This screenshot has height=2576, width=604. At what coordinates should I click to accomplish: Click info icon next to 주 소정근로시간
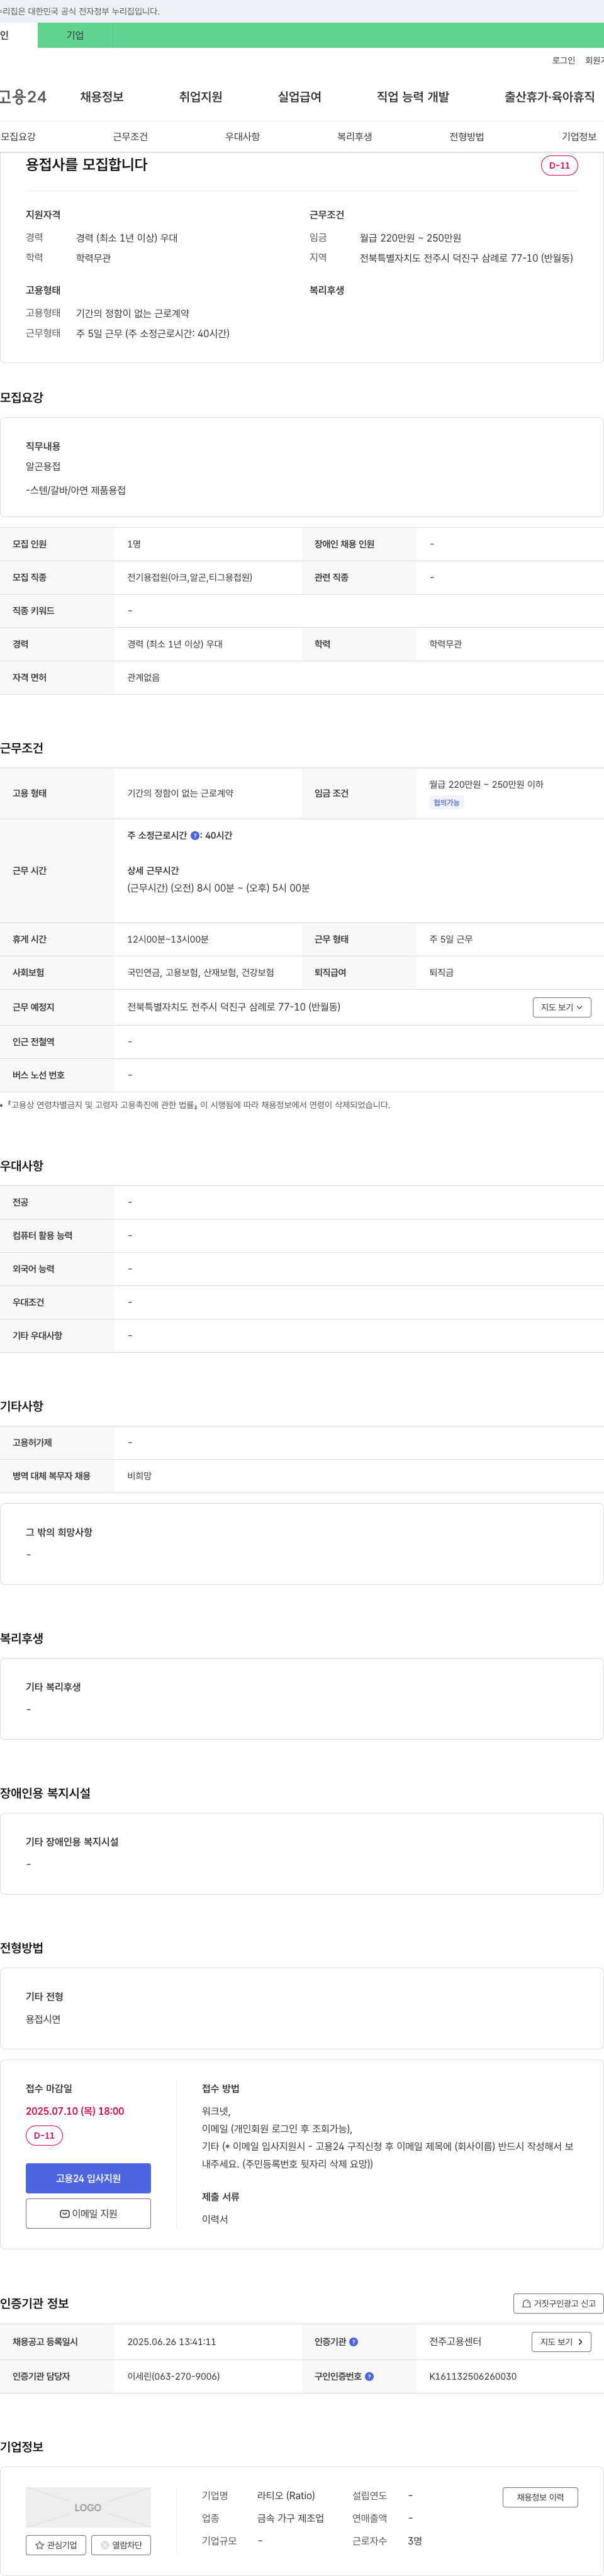pos(195,835)
